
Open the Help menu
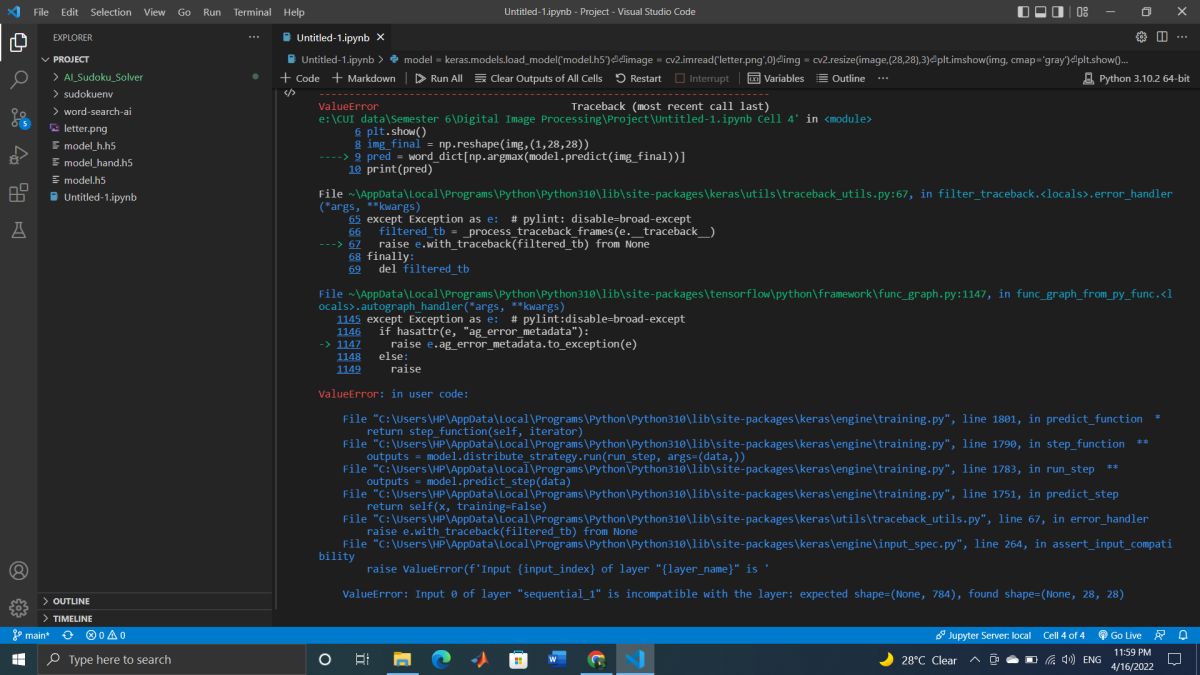point(294,12)
